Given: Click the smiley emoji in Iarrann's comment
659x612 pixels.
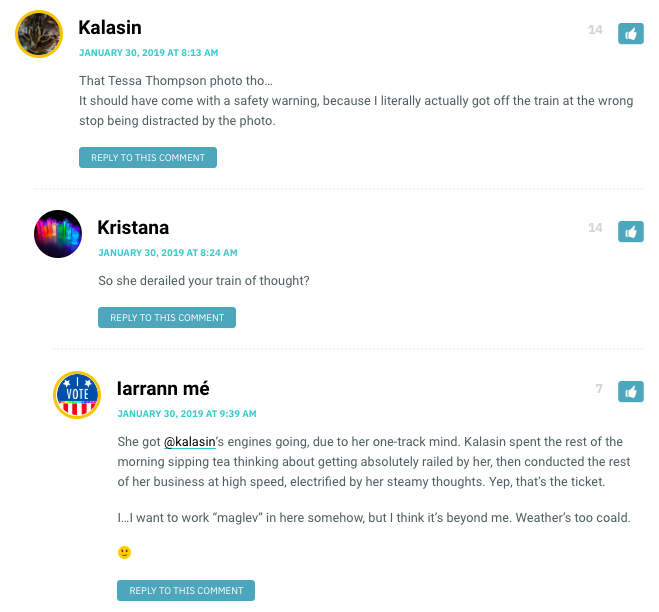Looking at the screenshot, I should (124, 552).
